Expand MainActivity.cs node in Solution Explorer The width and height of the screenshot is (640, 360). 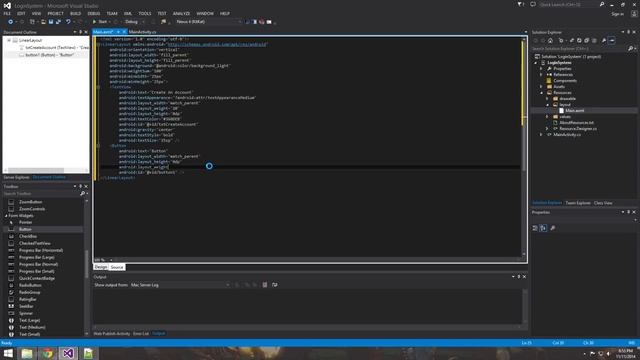(x=542, y=134)
